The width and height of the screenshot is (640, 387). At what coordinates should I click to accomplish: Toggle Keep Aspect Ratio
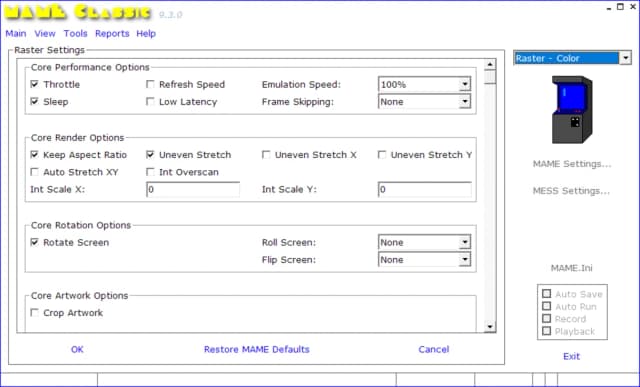[35, 154]
